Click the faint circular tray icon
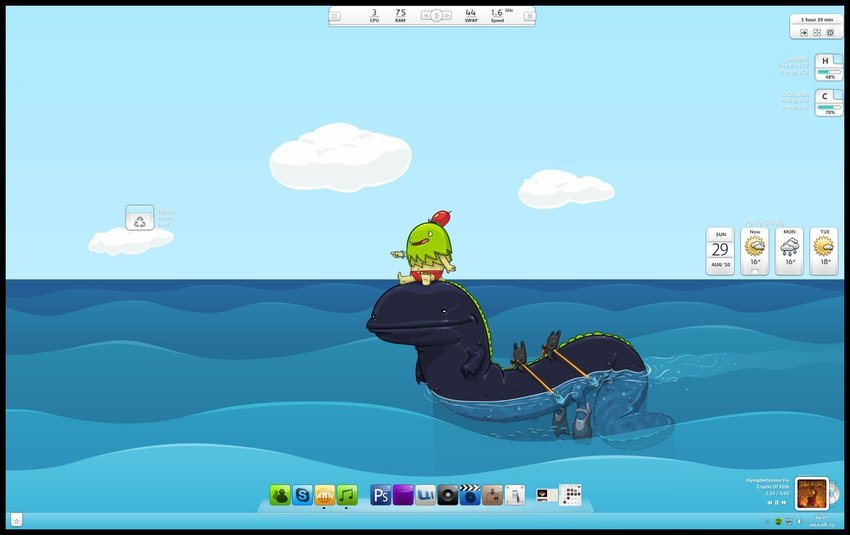Image resolution: width=850 pixels, height=535 pixels. 768,521
